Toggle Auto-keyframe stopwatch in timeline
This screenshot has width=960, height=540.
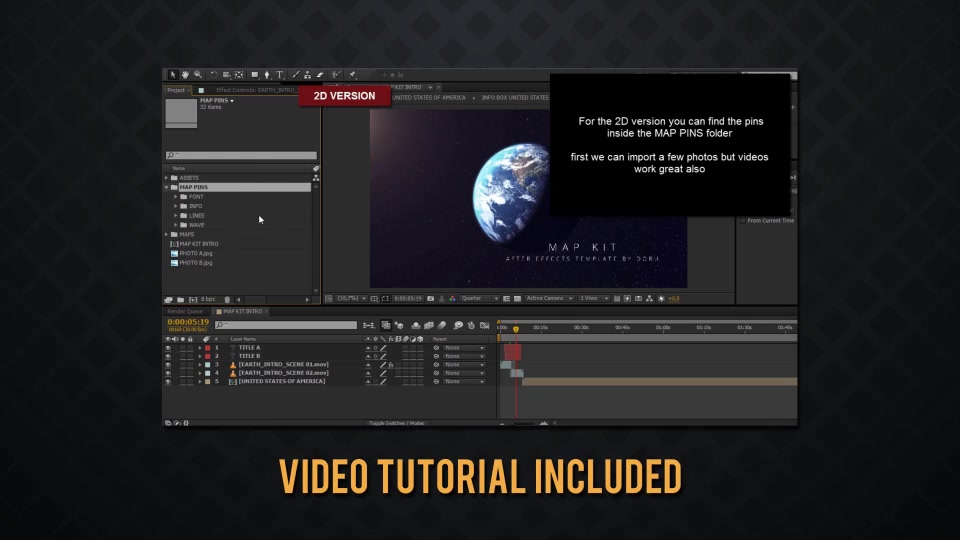click(471, 326)
